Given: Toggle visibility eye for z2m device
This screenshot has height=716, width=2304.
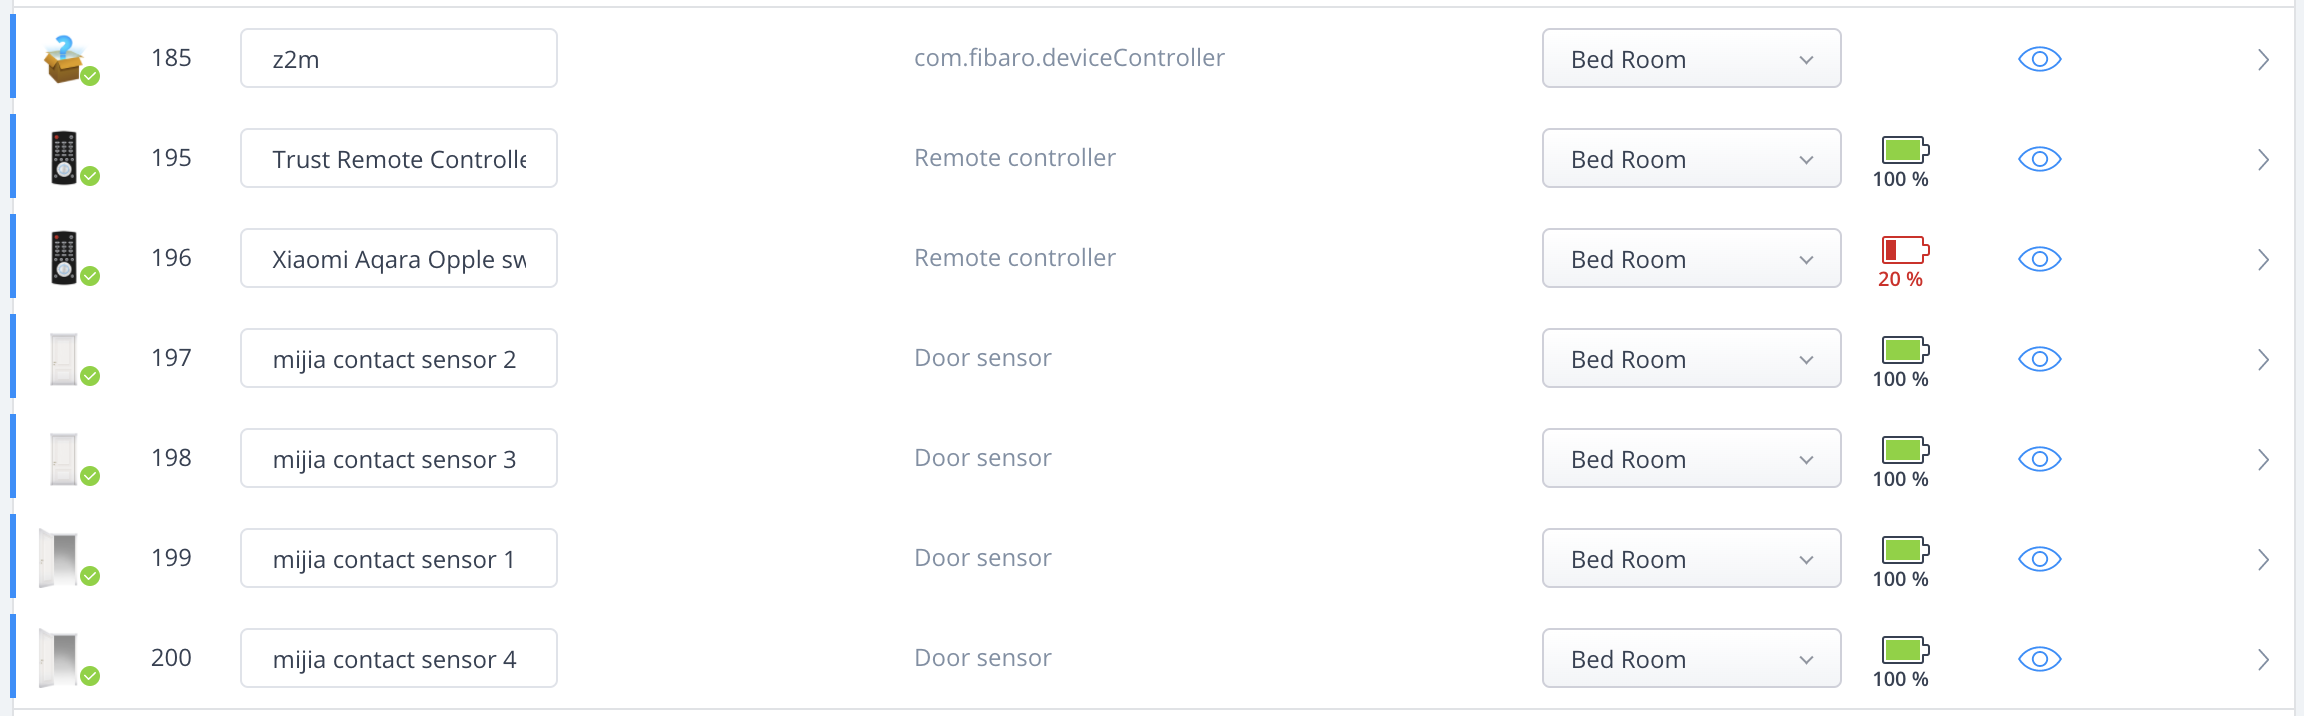Looking at the screenshot, I should tap(2040, 59).
